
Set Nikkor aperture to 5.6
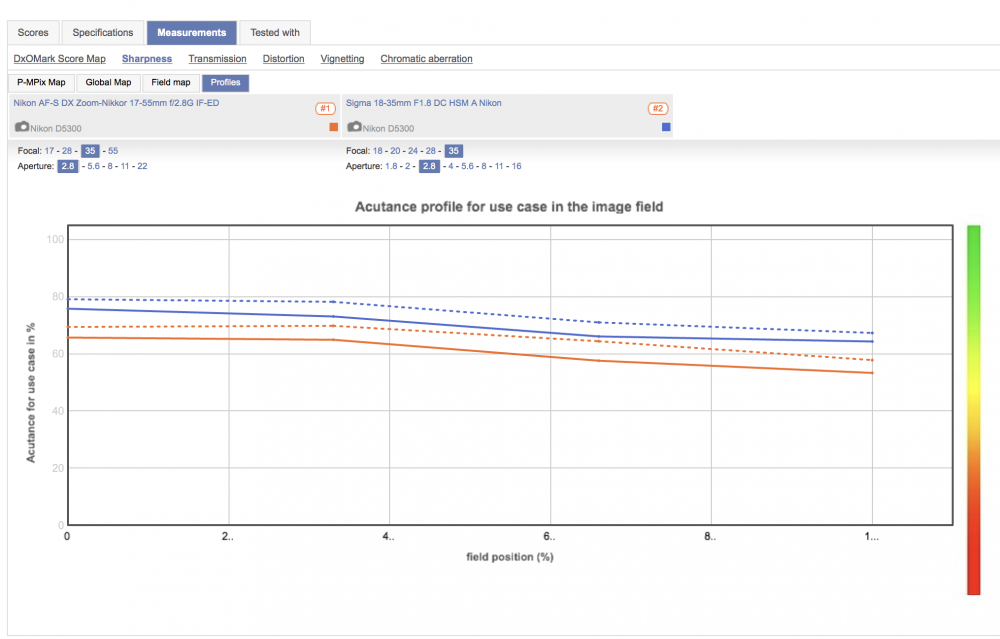click(x=94, y=166)
